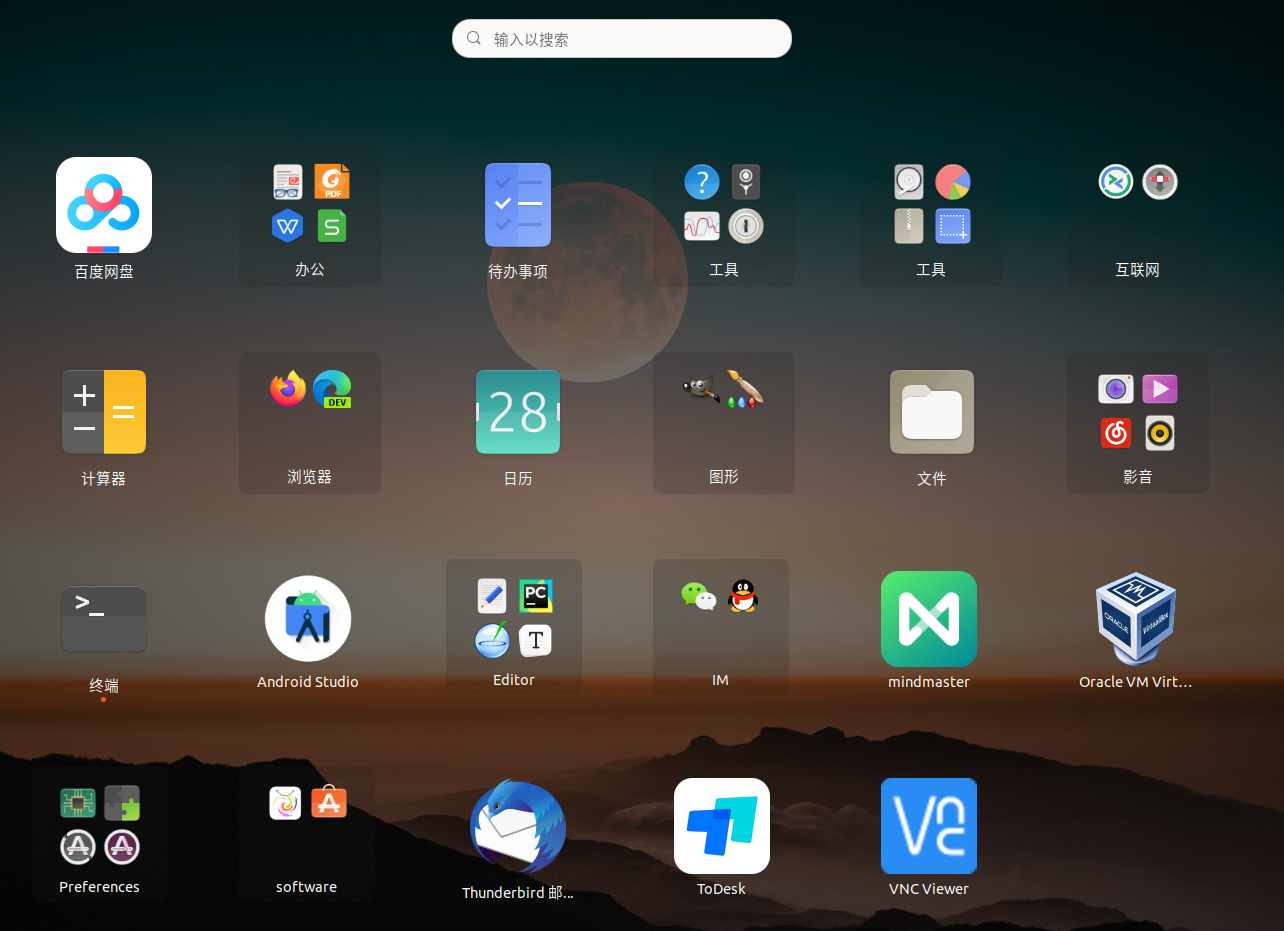Viewport: 1284px width, 931px height.
Task: Expand the Preferences folder
Action: (x=100, y=834)
